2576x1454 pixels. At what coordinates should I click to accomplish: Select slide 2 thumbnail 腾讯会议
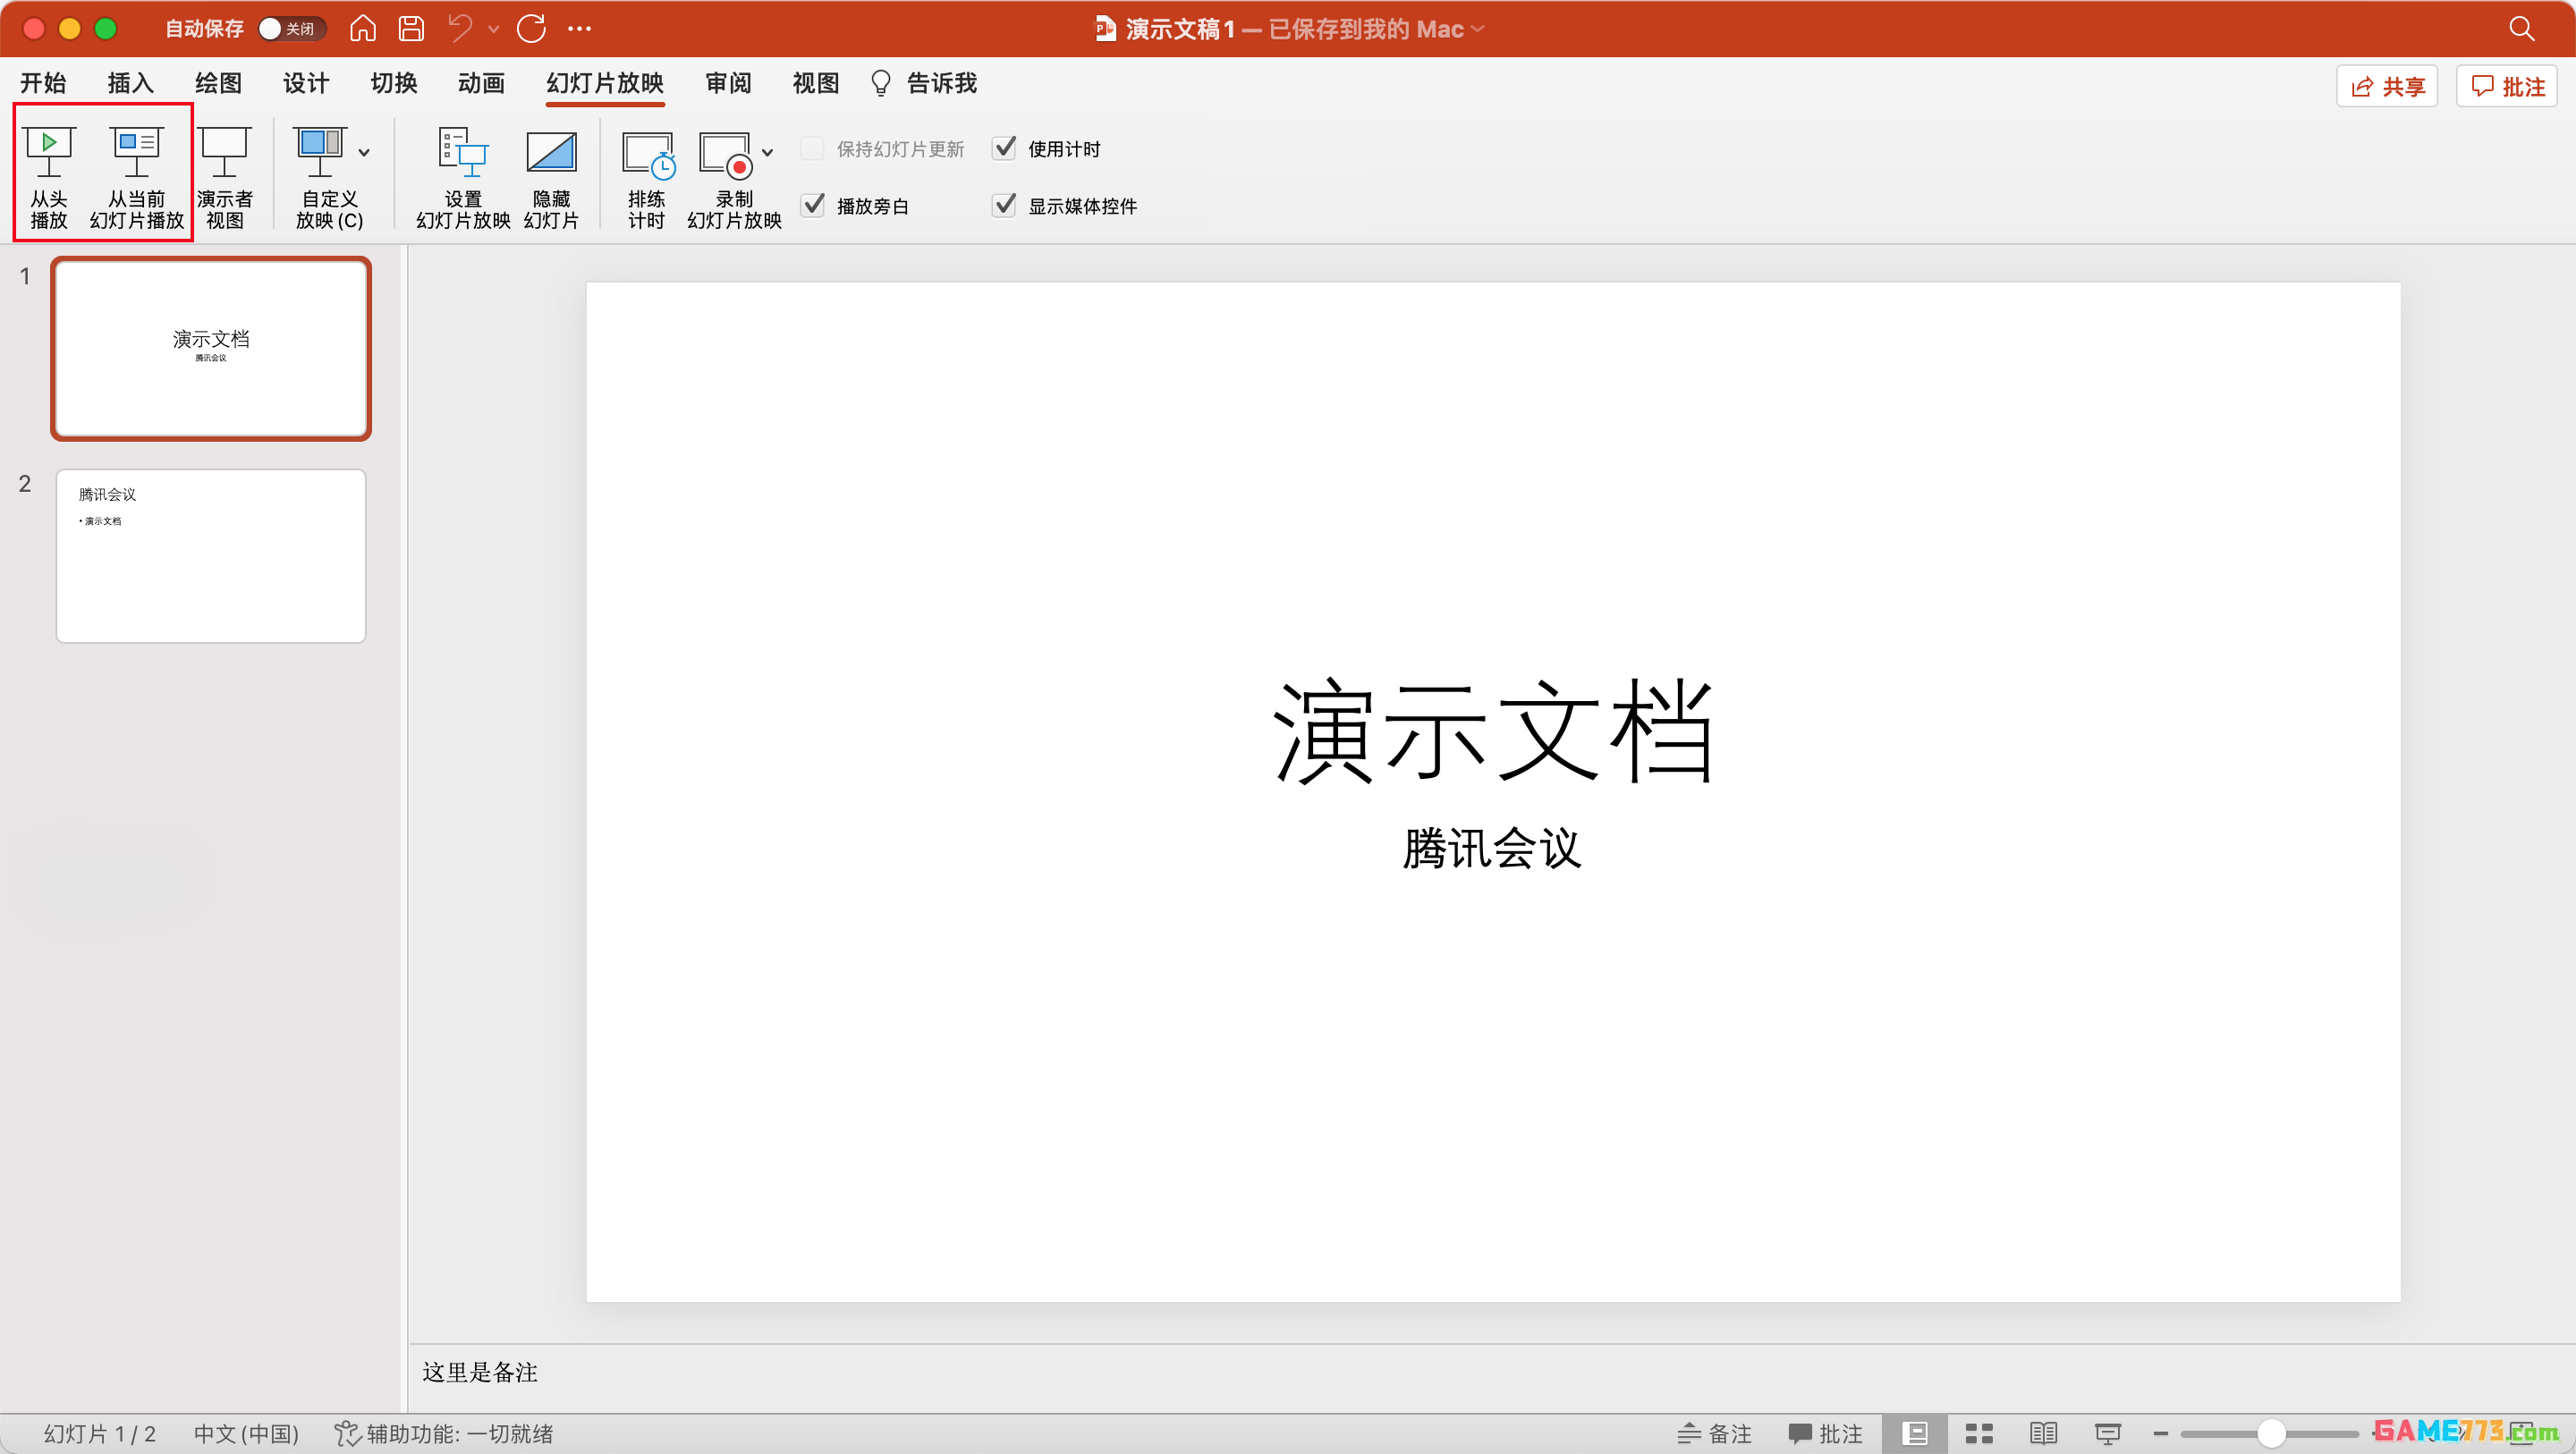coord(211,555)
